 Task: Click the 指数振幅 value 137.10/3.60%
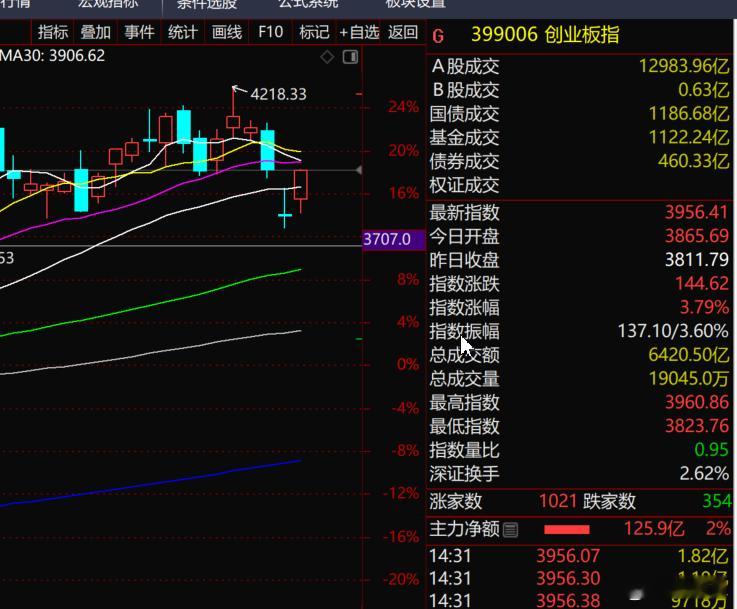tap(673, 331)
